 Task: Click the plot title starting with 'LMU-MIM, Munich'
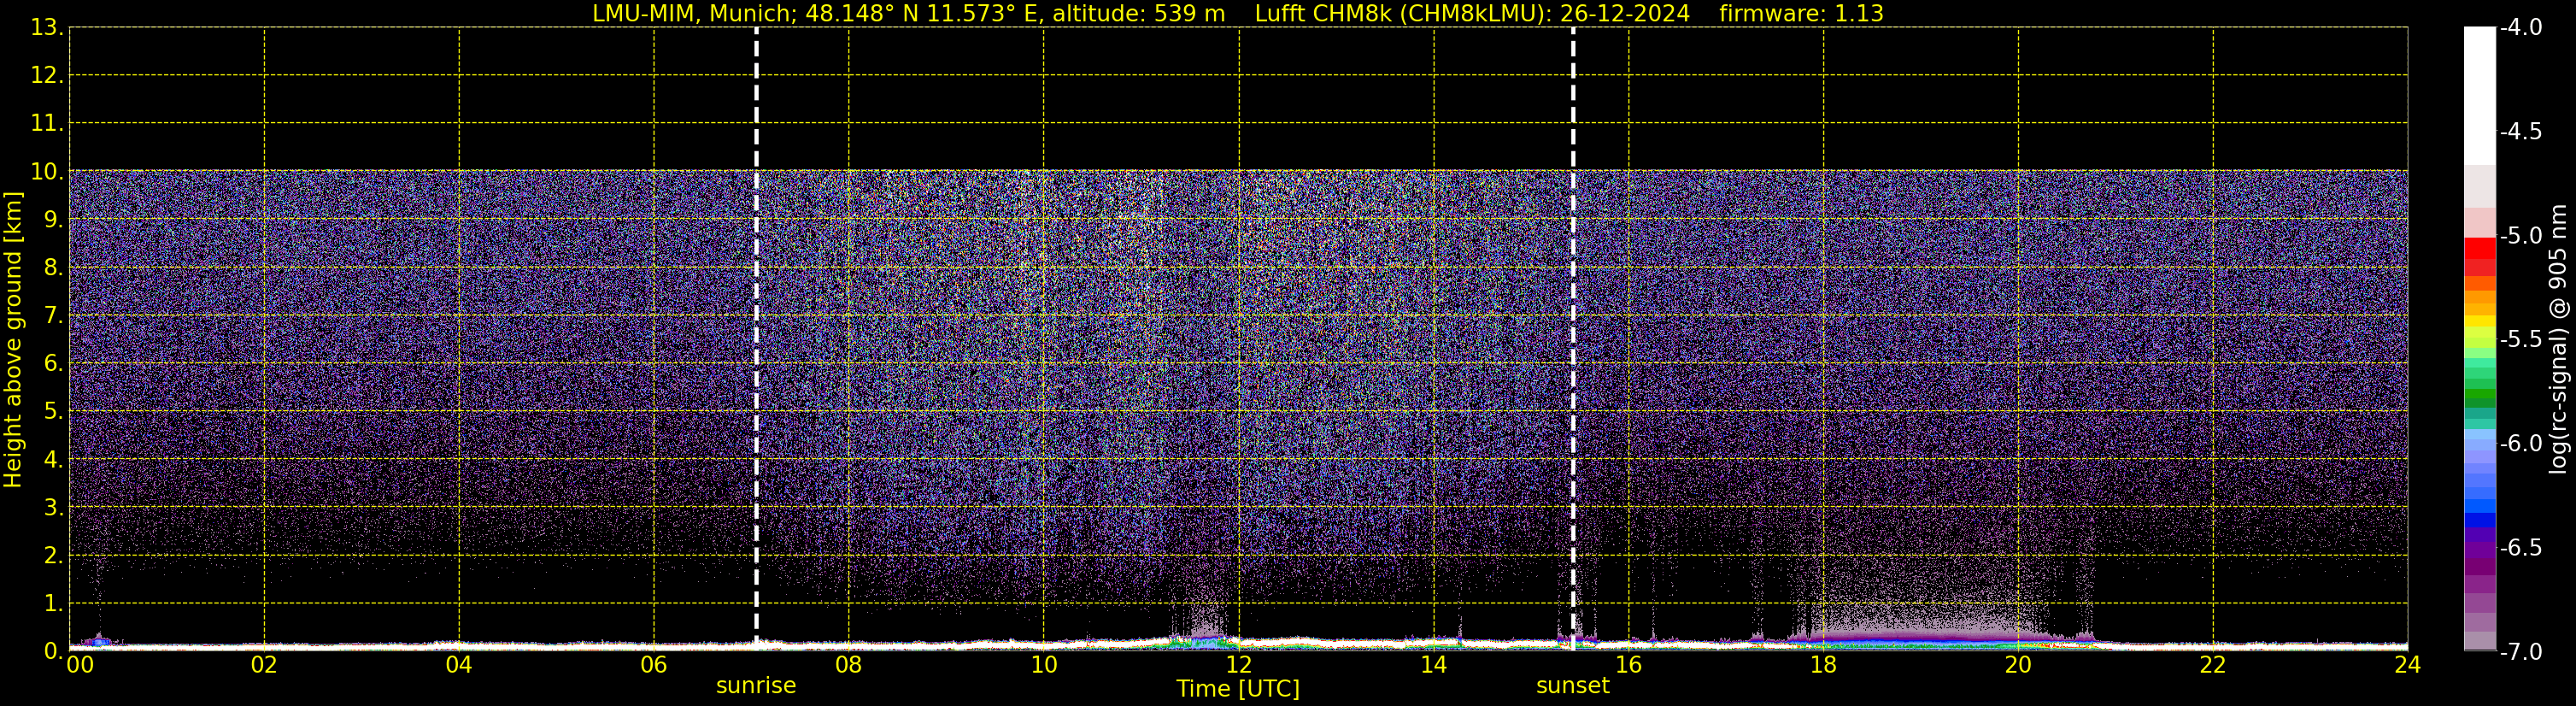[x=1238, y=13]
